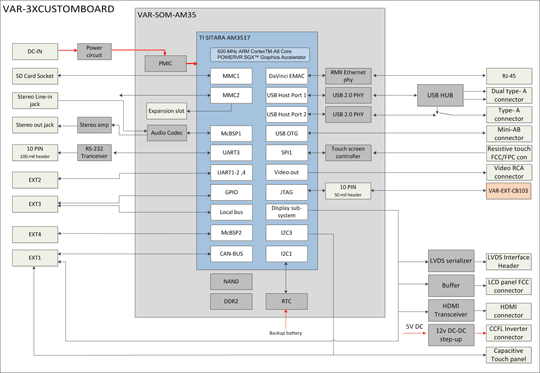
Task: Click the RMII Ethernet phy block
Action: coord(348,76)
